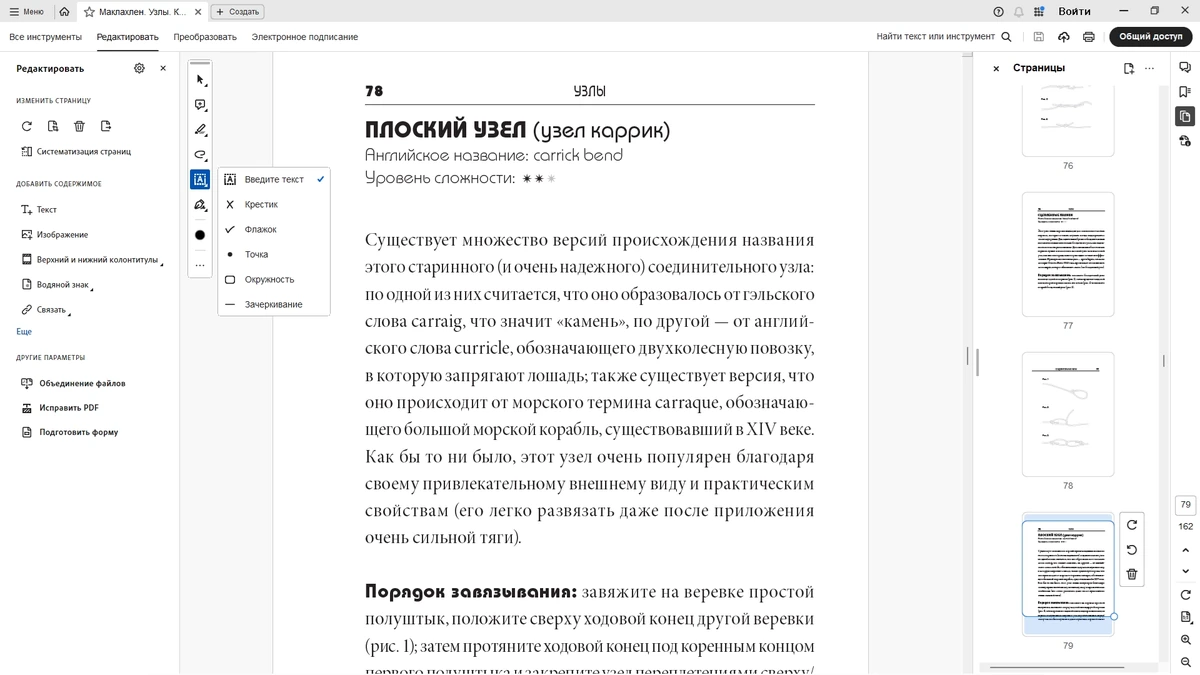Expand Верхний и нижний колонтитулы options

click(x=91, y=260)
